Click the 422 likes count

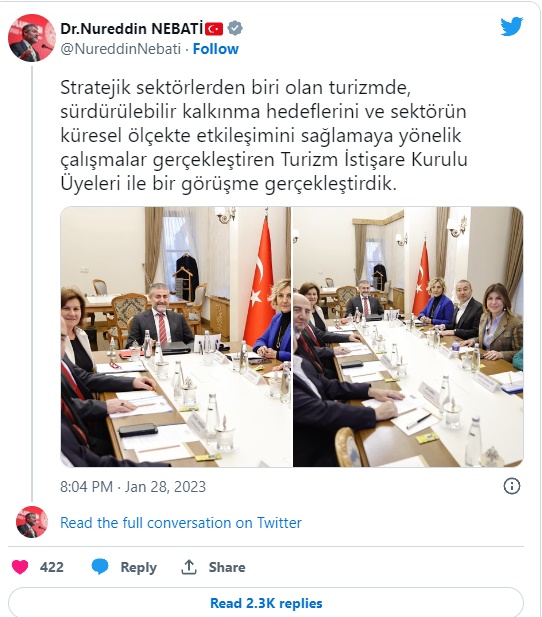[x=52, y=567]
